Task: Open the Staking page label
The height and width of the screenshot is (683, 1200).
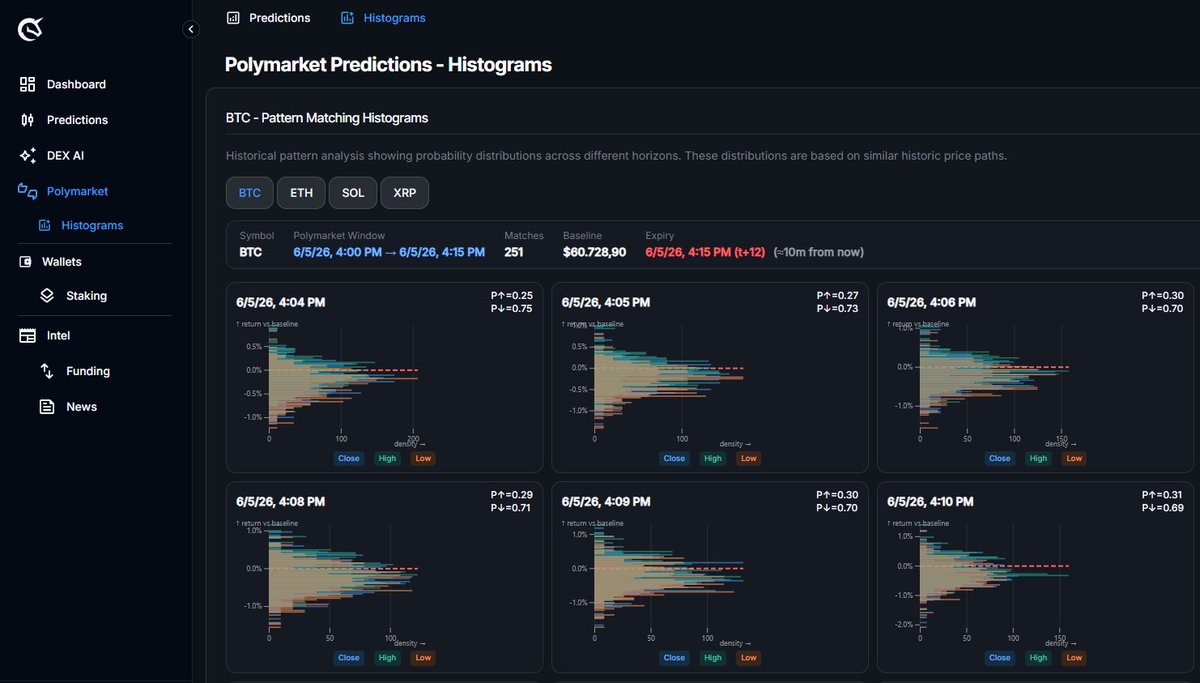Action: click(87, 296)
